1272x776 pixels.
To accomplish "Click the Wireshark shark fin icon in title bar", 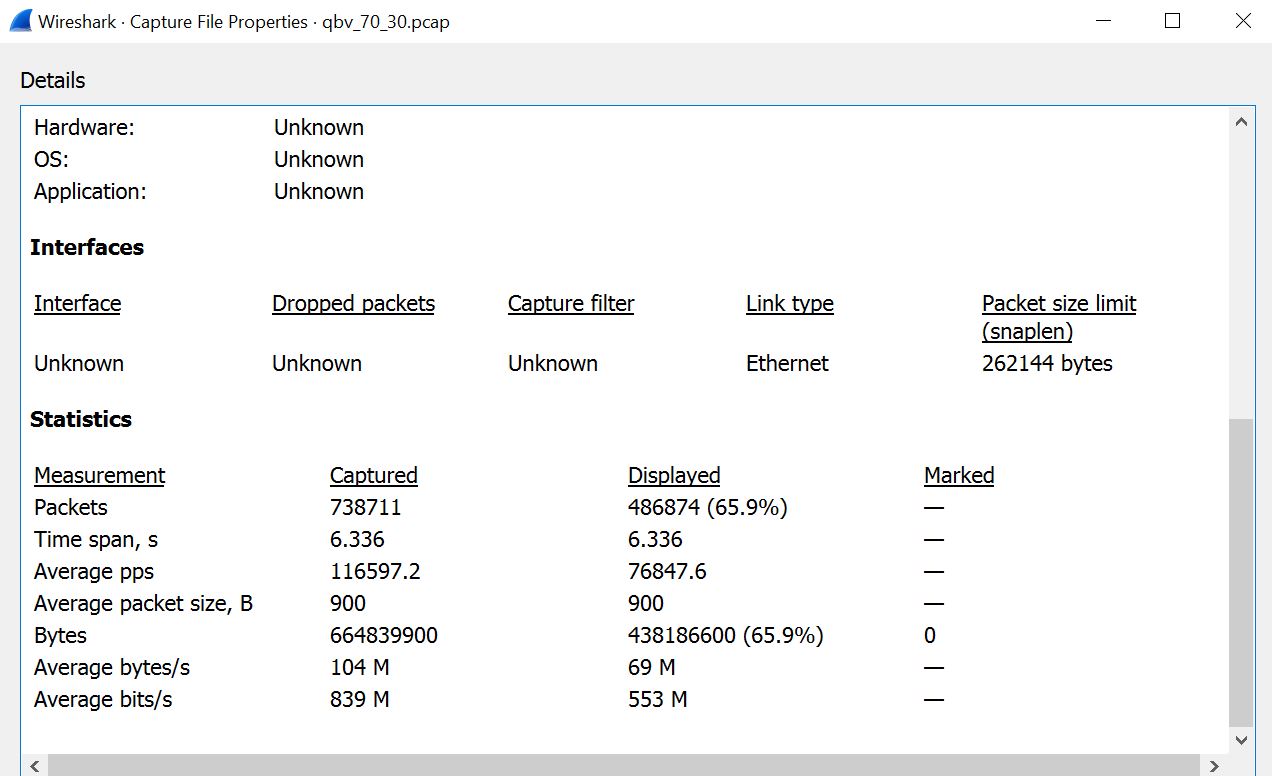I will [x=20, y=21].
